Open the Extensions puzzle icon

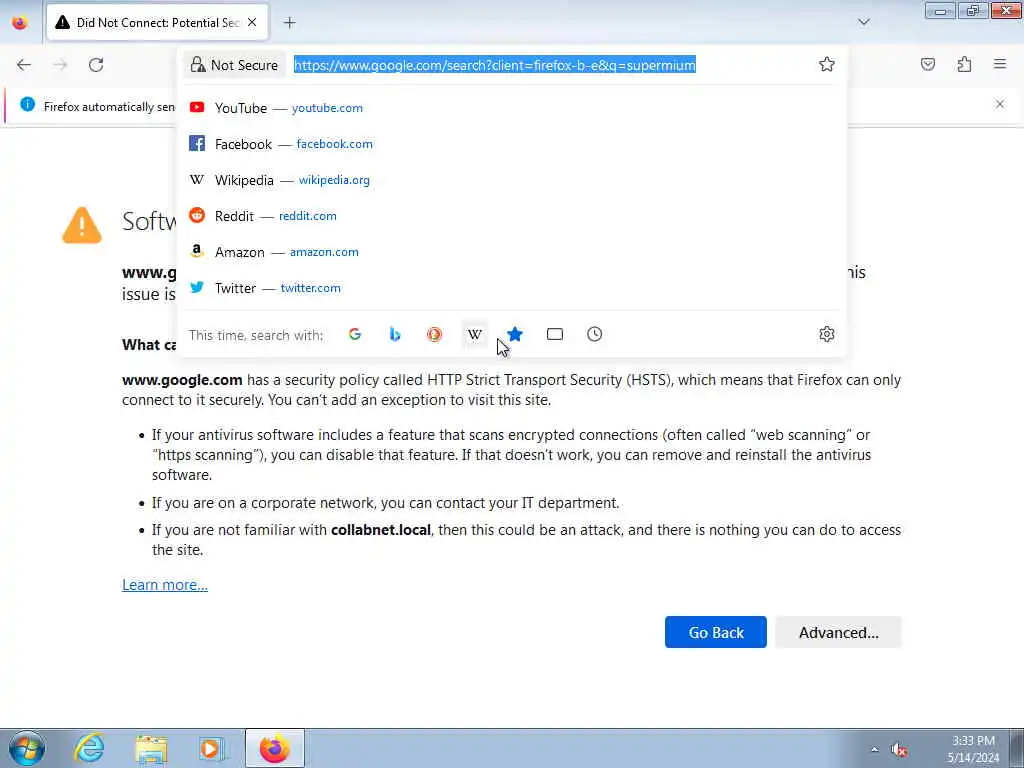point(964,64)
